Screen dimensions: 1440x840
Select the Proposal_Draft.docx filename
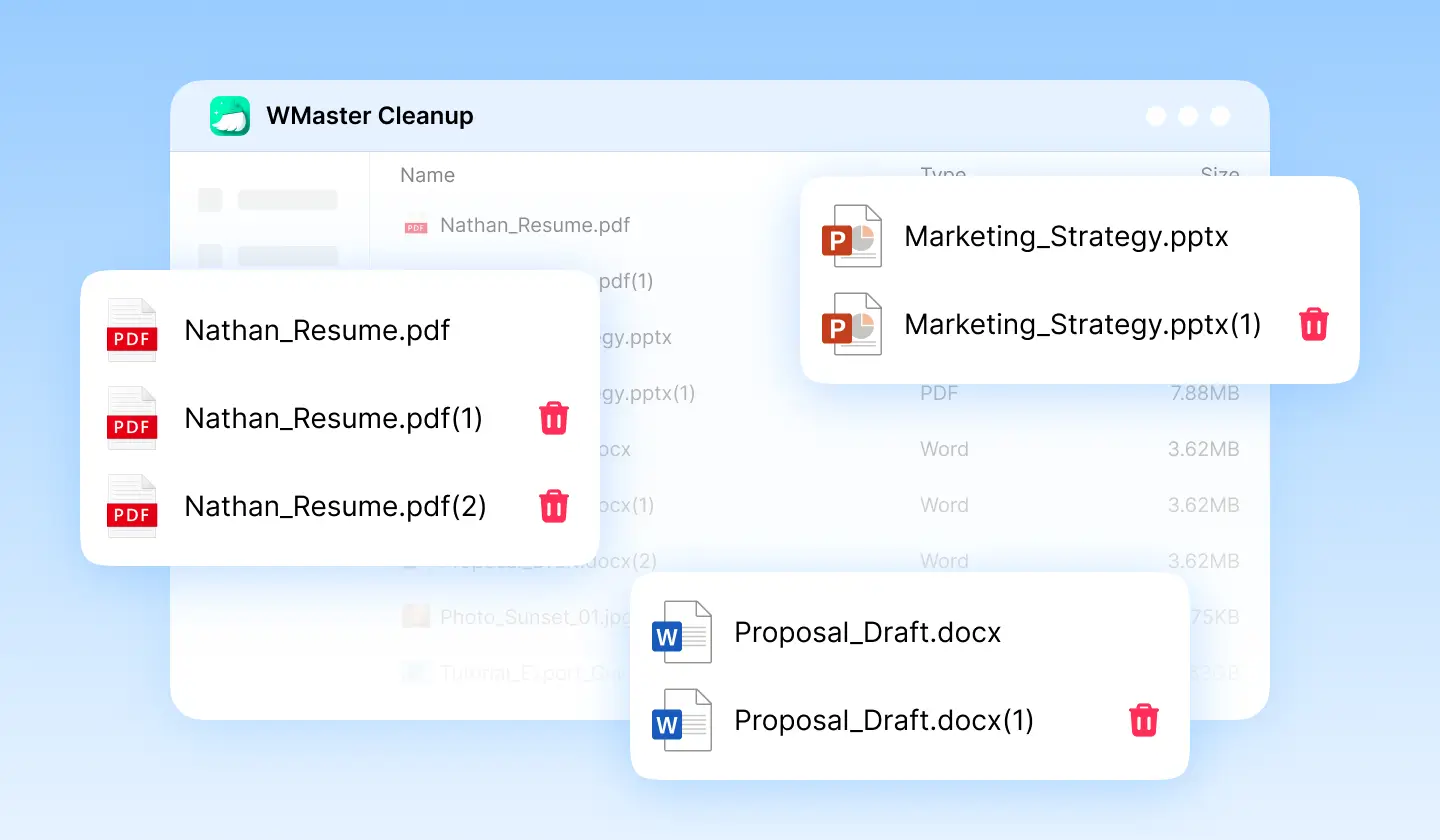(x=867, y=632)
